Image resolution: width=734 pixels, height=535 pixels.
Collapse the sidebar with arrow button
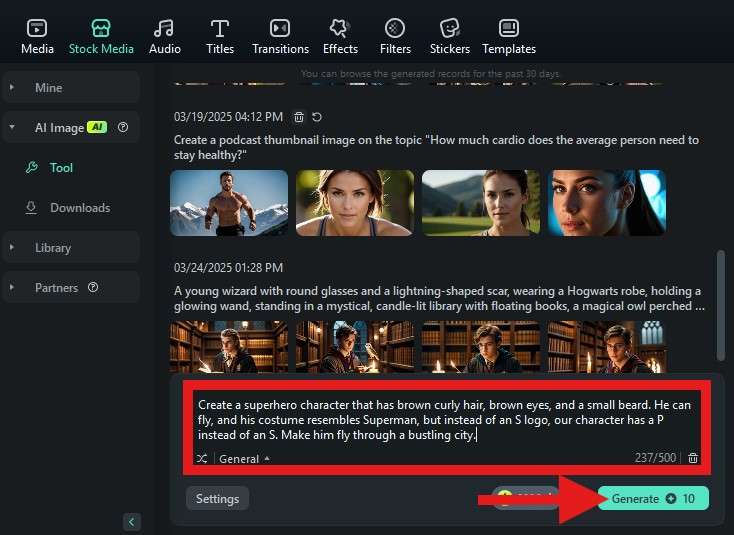[132, 522]
